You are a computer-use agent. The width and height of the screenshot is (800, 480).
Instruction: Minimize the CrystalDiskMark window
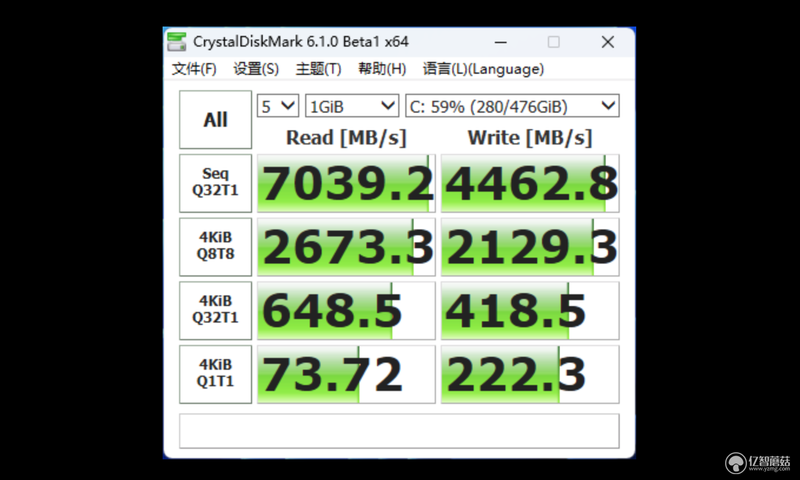click(501, 42)
